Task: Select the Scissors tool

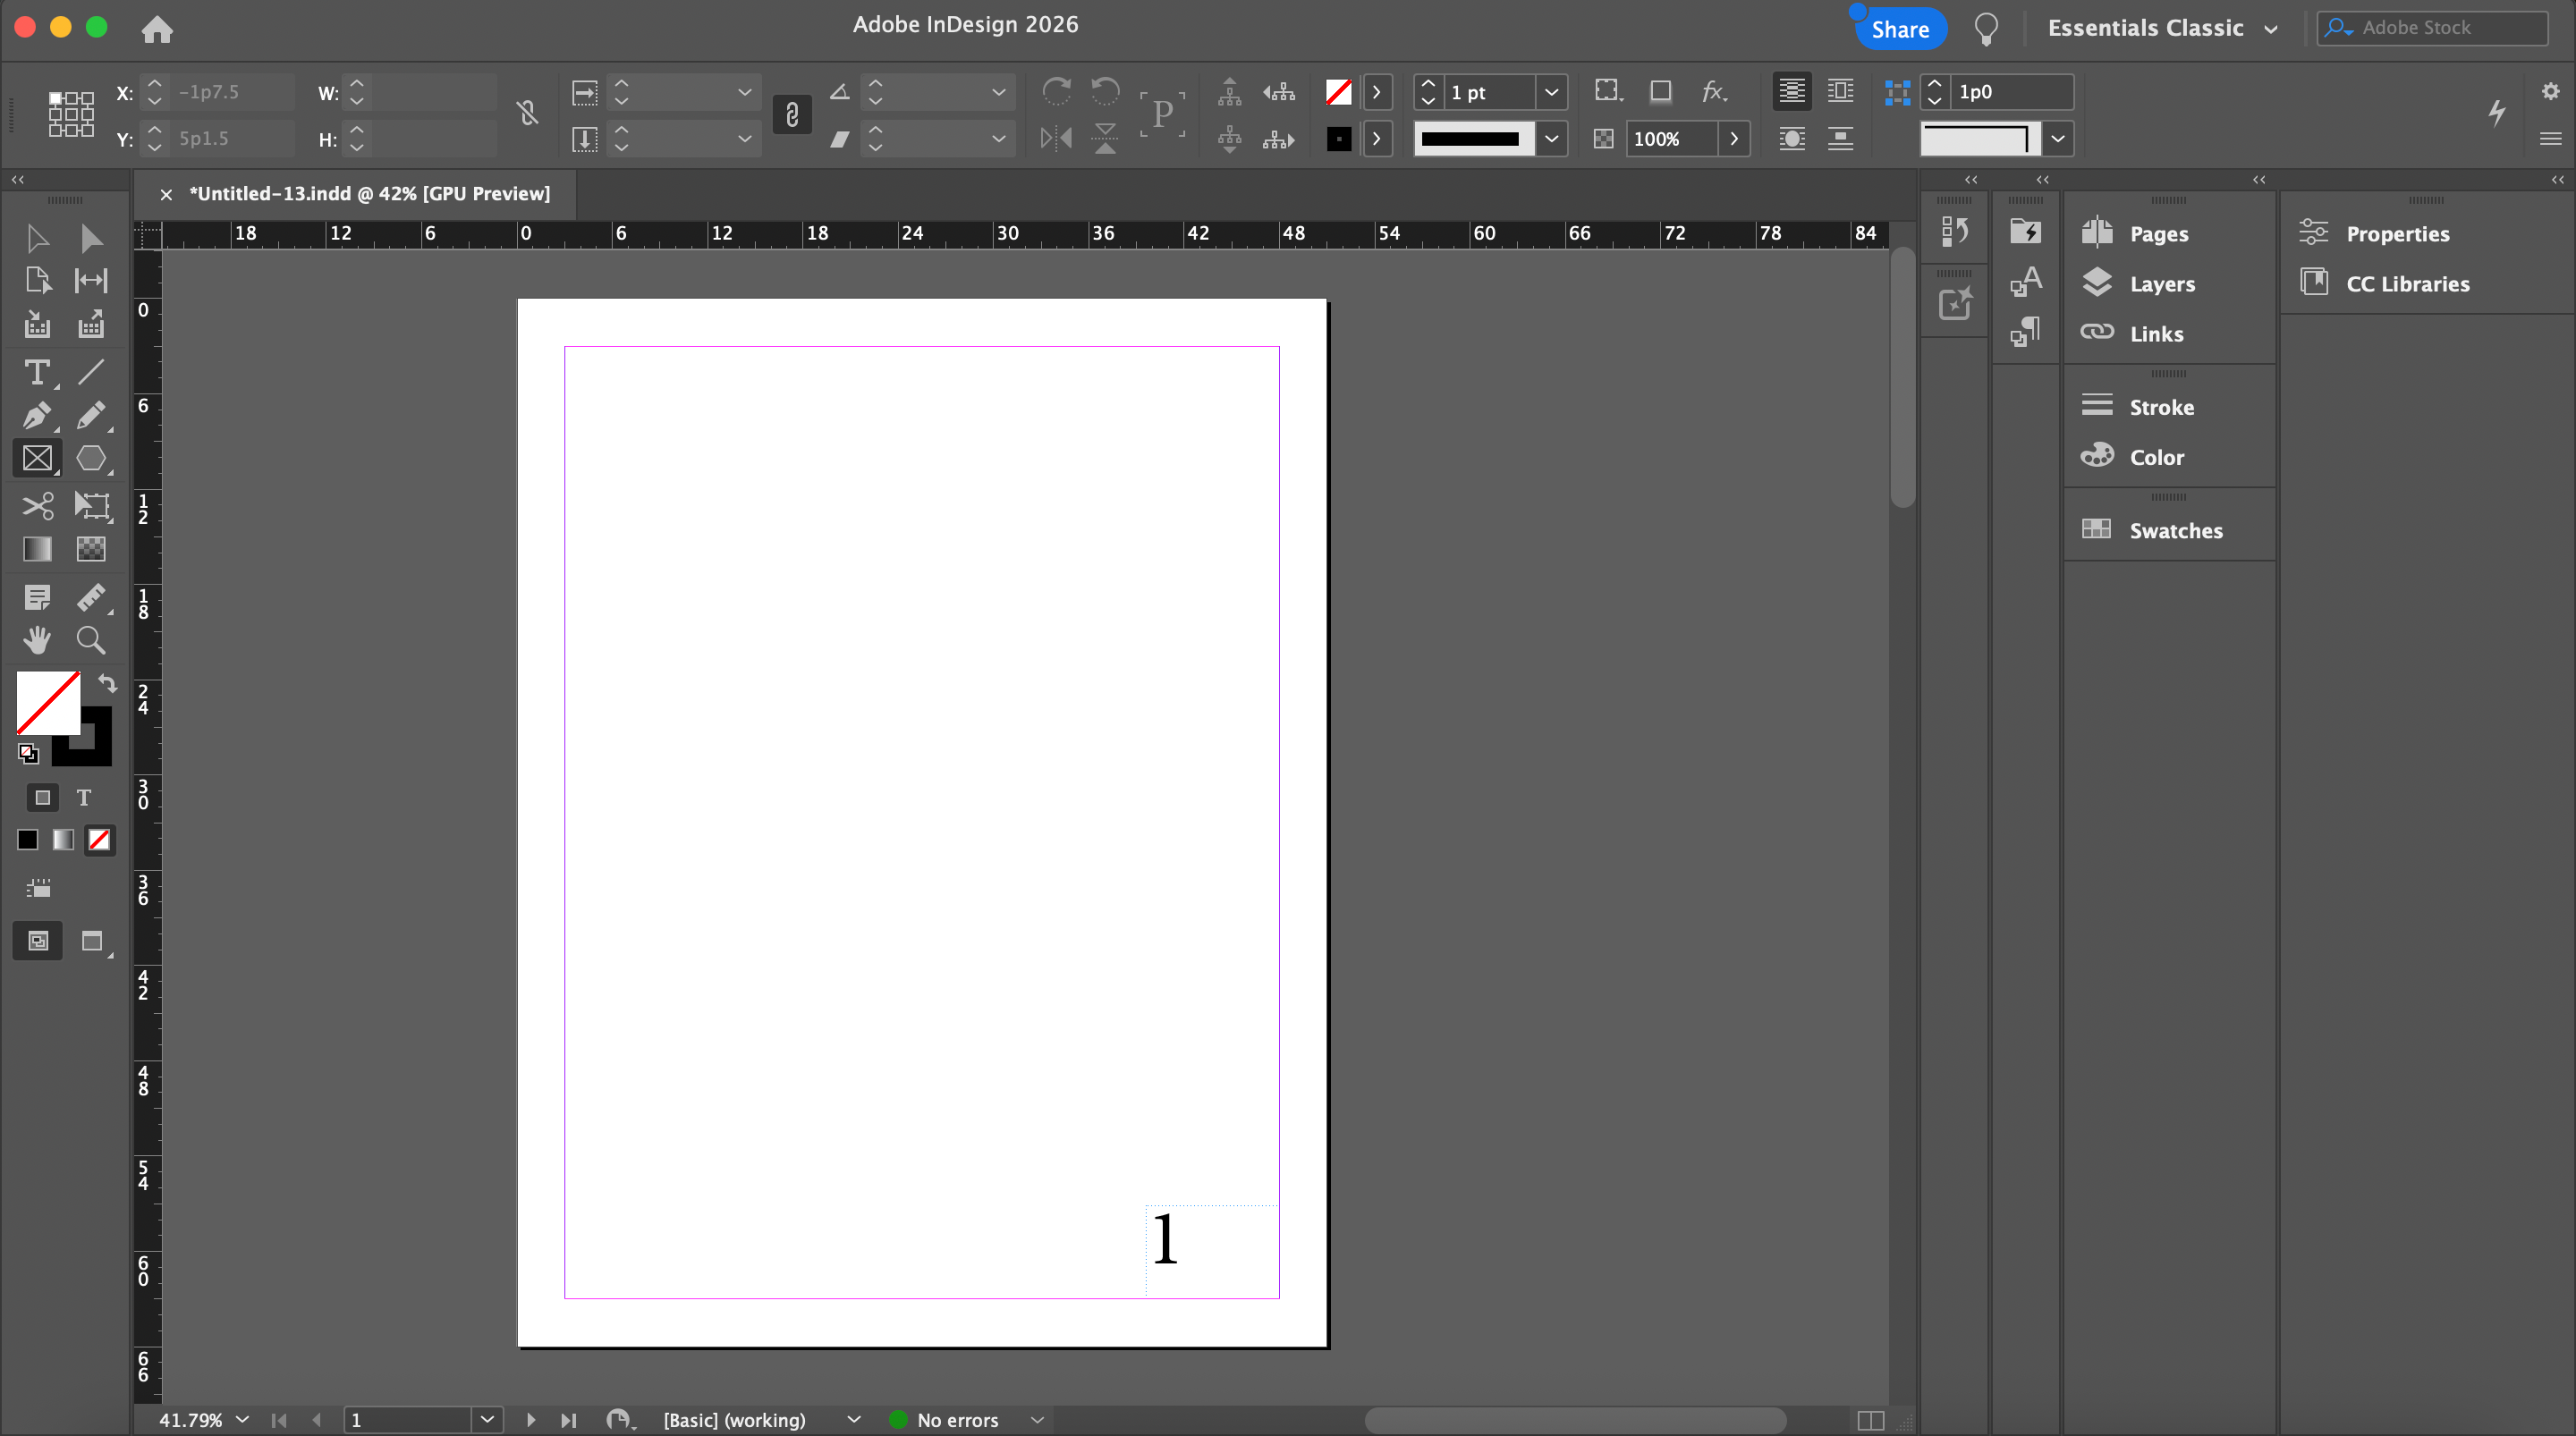Action: point(37,506)
